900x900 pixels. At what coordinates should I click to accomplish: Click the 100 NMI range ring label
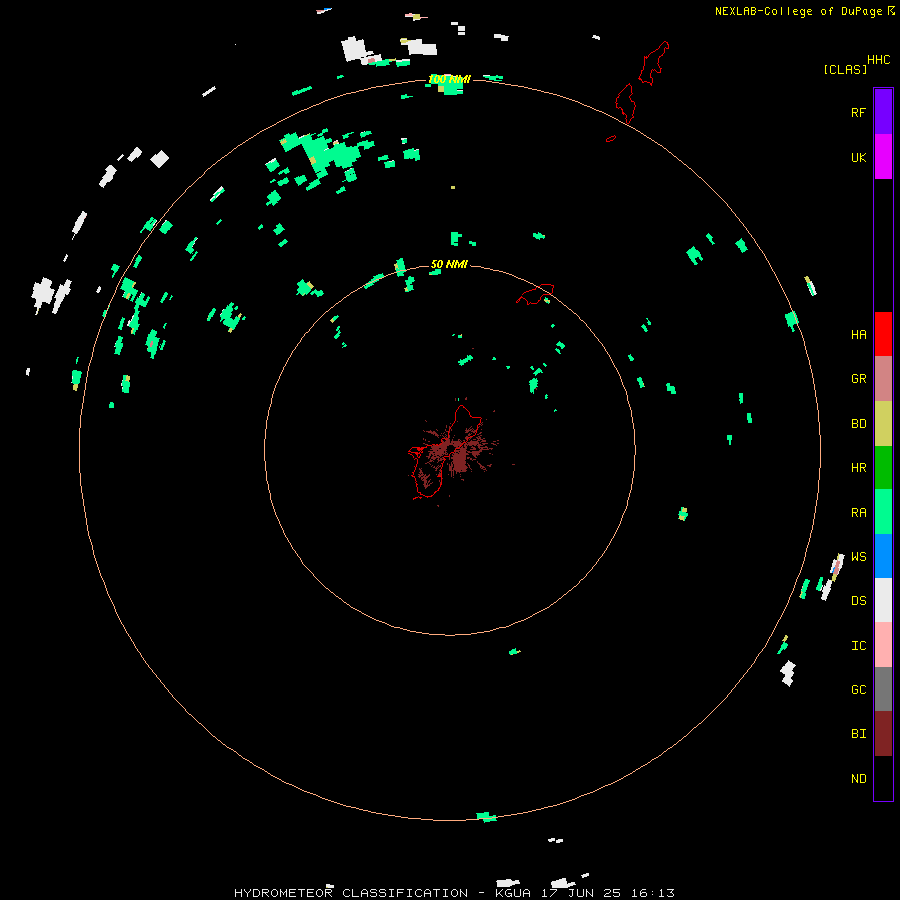449,79
